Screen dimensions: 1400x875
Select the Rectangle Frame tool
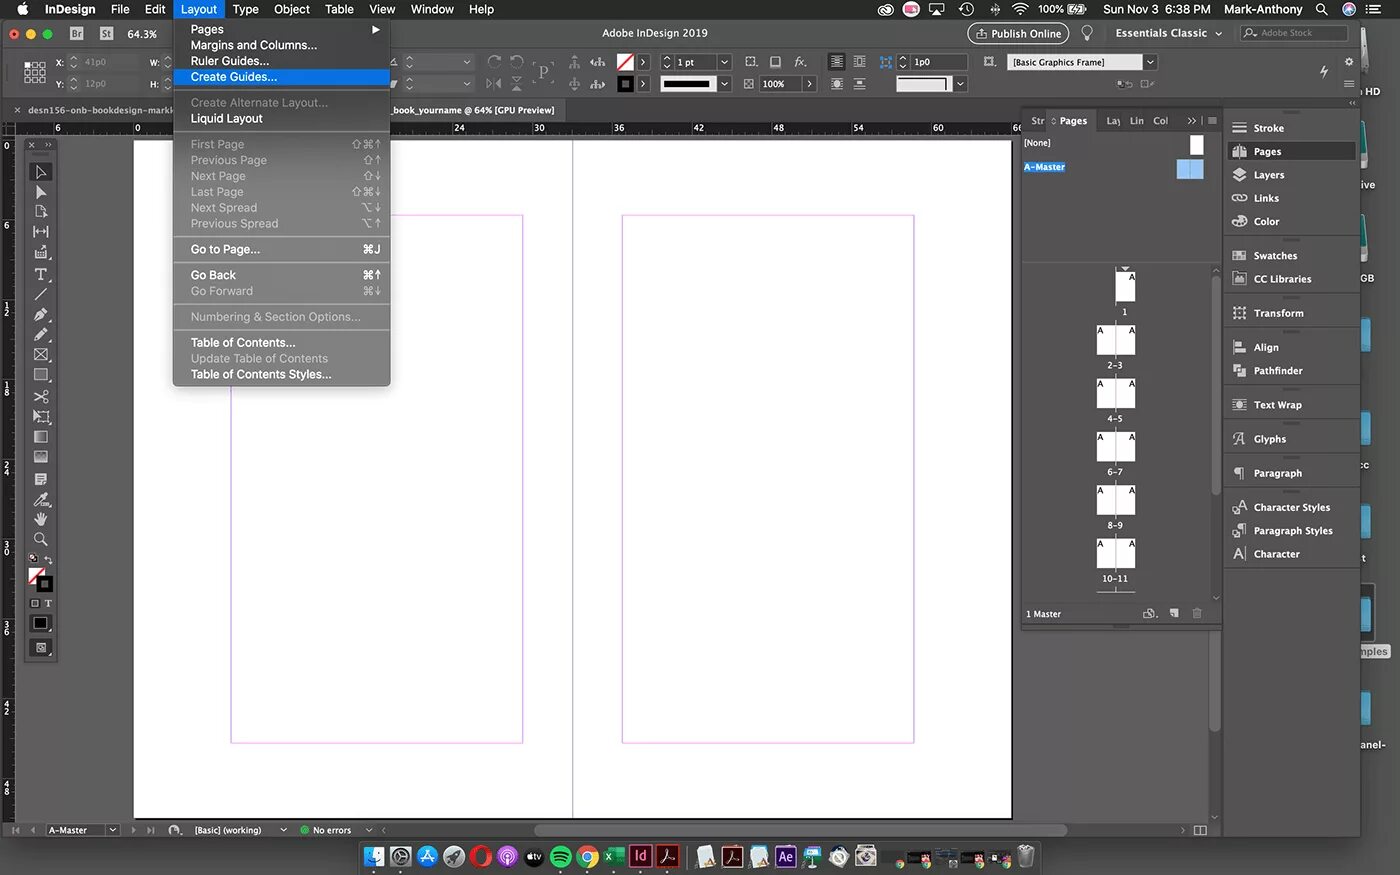pyautogui.click(x=41, y=355)
